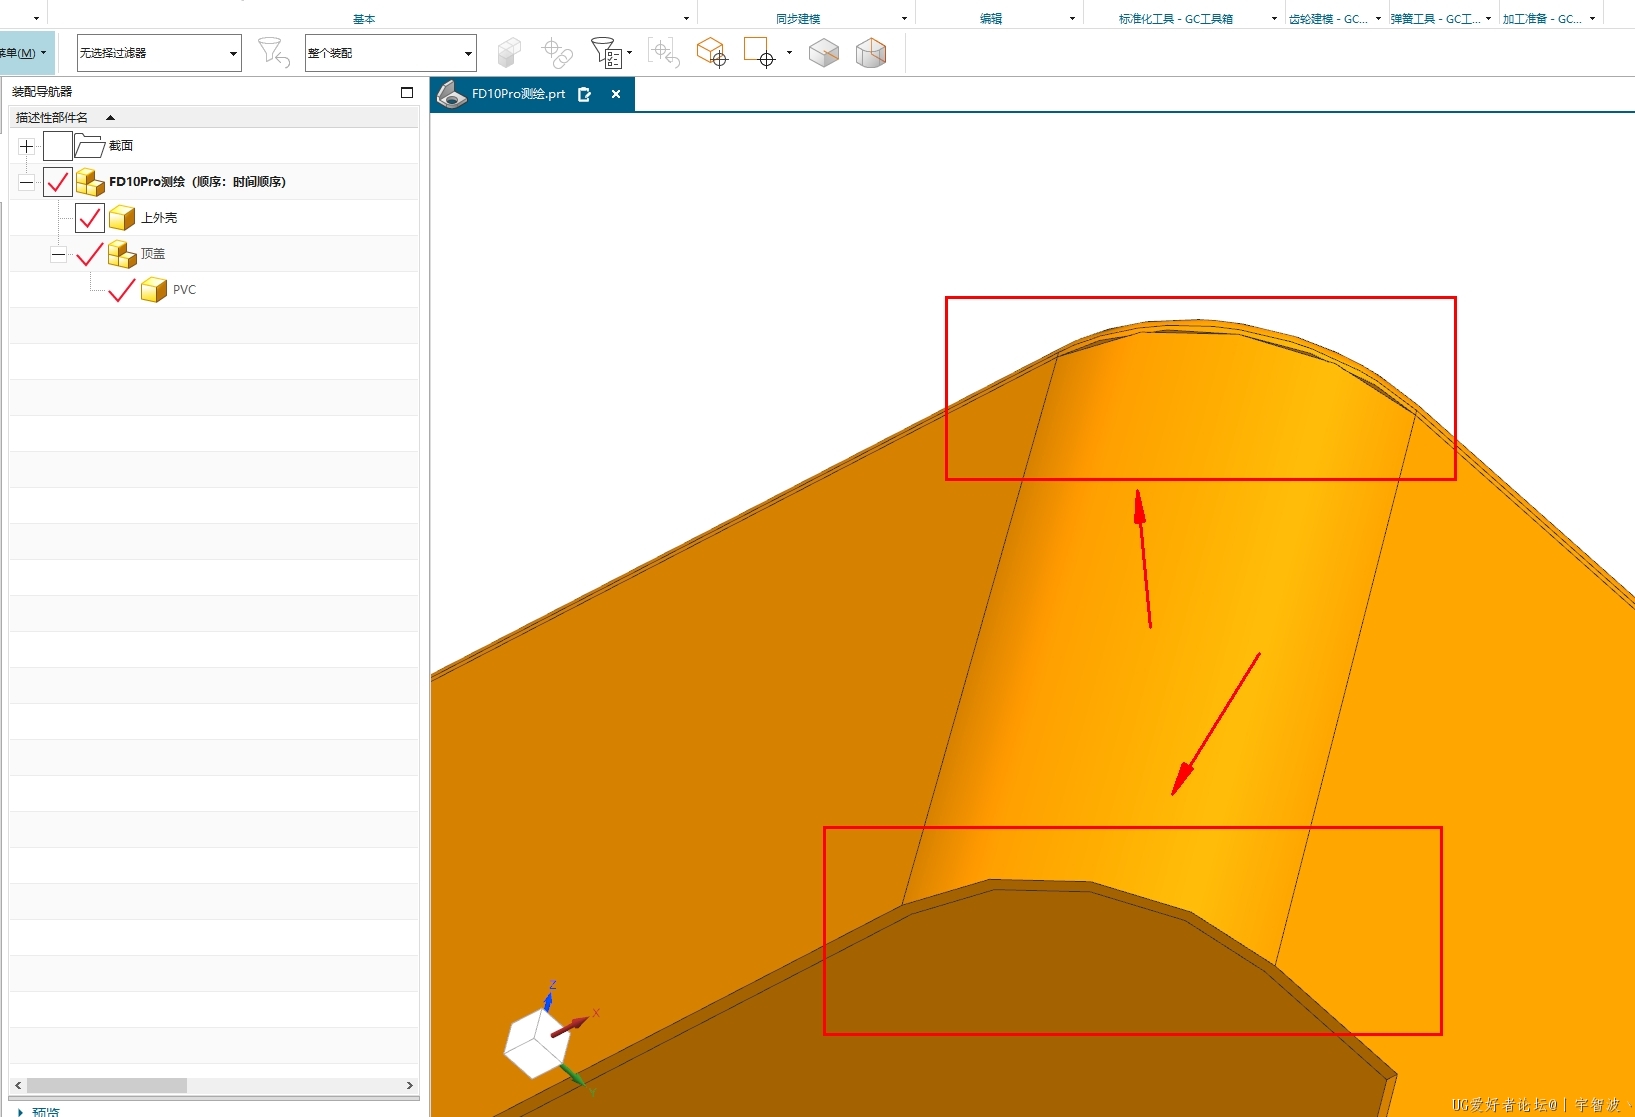1635x1117 pixels.
Task: Click the bracketed crosshair with return arrow icon
Action: point(664,53)
